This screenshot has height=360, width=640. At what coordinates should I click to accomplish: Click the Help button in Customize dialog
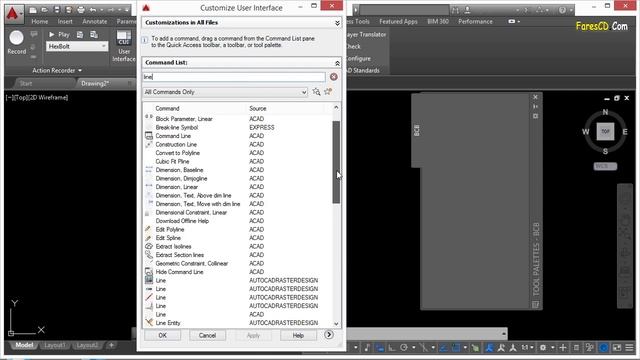(x=298, y=336)
